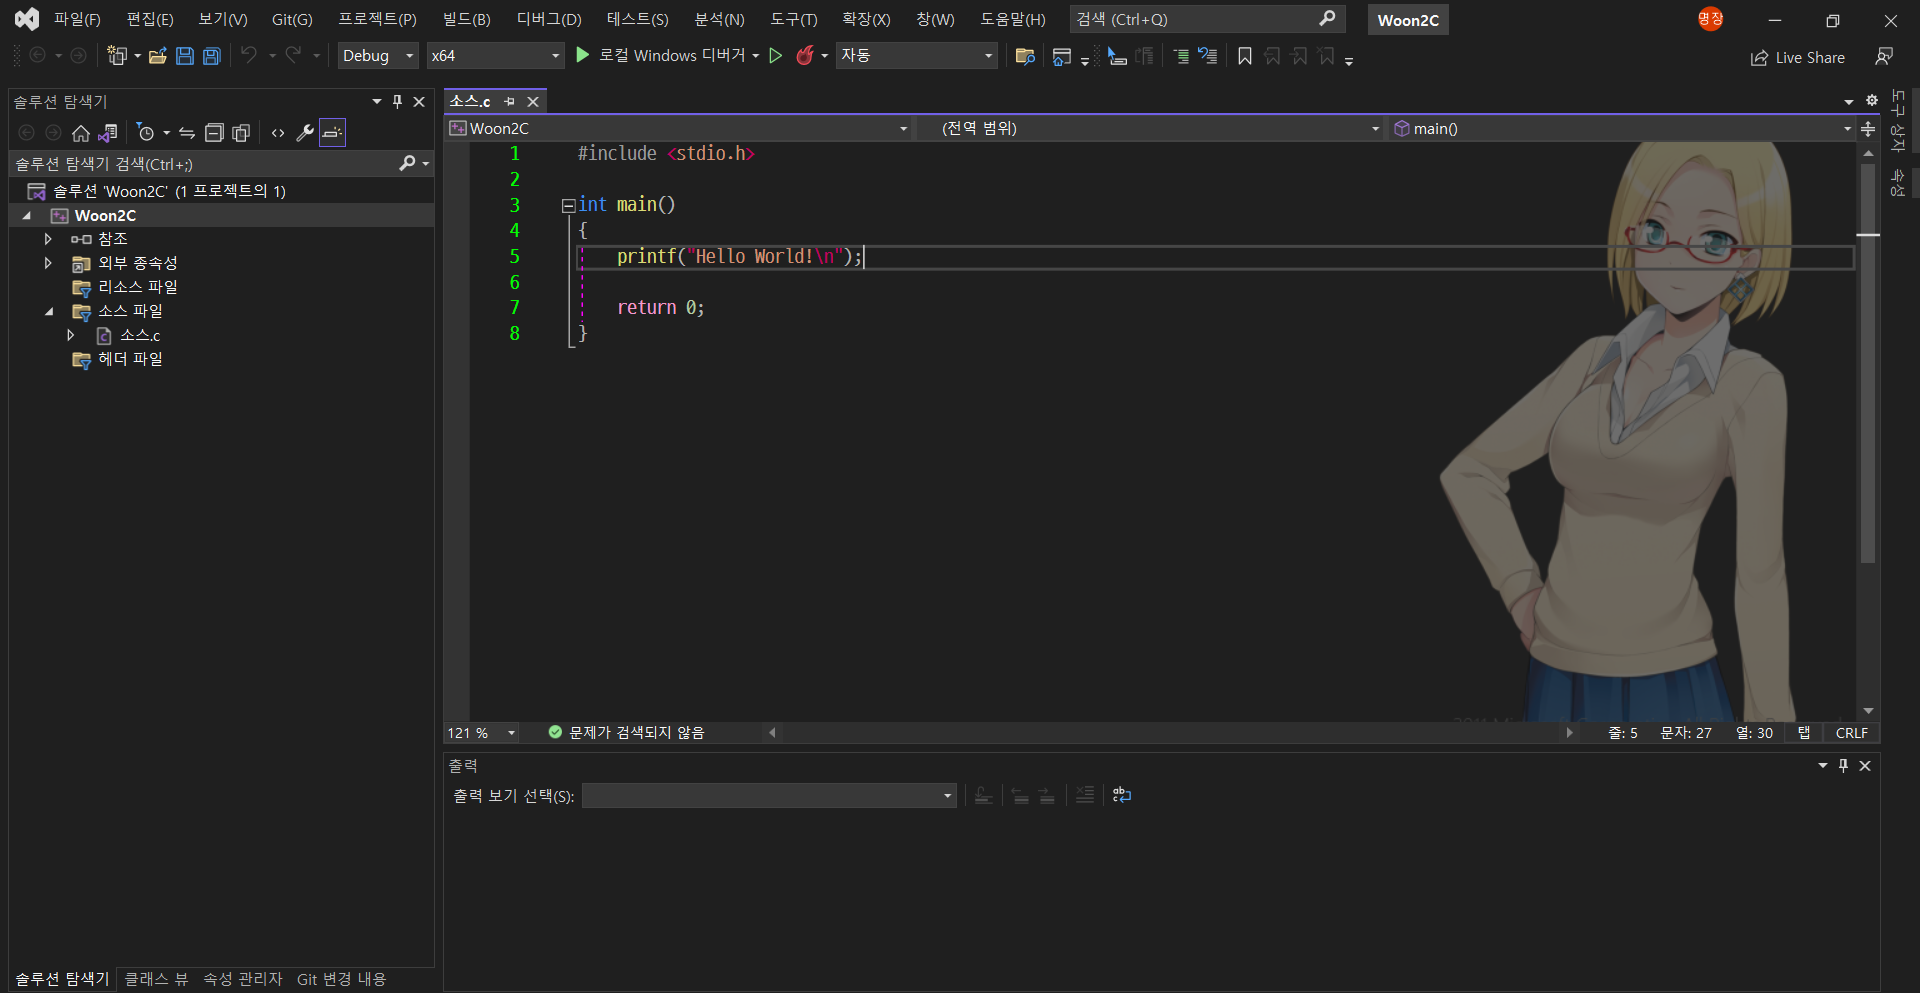
Task: Toggle a bookmark with the bookmark icon
Action: pos(1245,56)
